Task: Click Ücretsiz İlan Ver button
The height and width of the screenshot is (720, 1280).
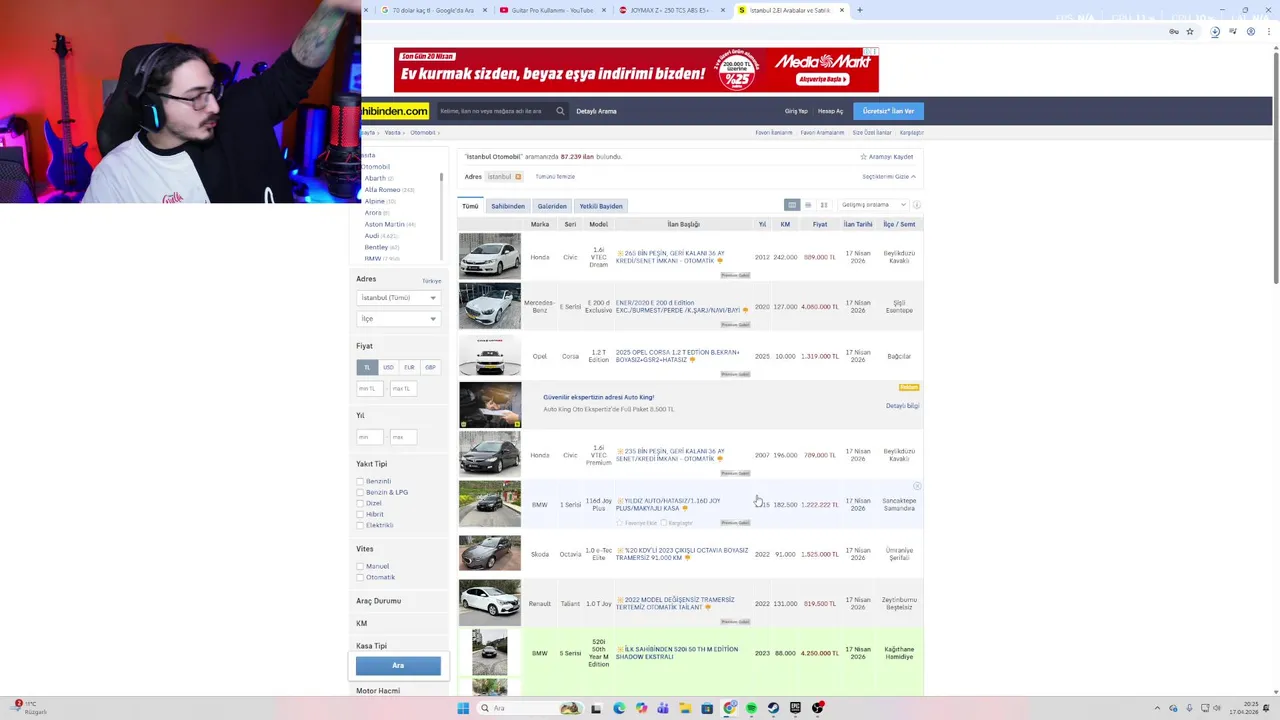Action: pos(888,111)
